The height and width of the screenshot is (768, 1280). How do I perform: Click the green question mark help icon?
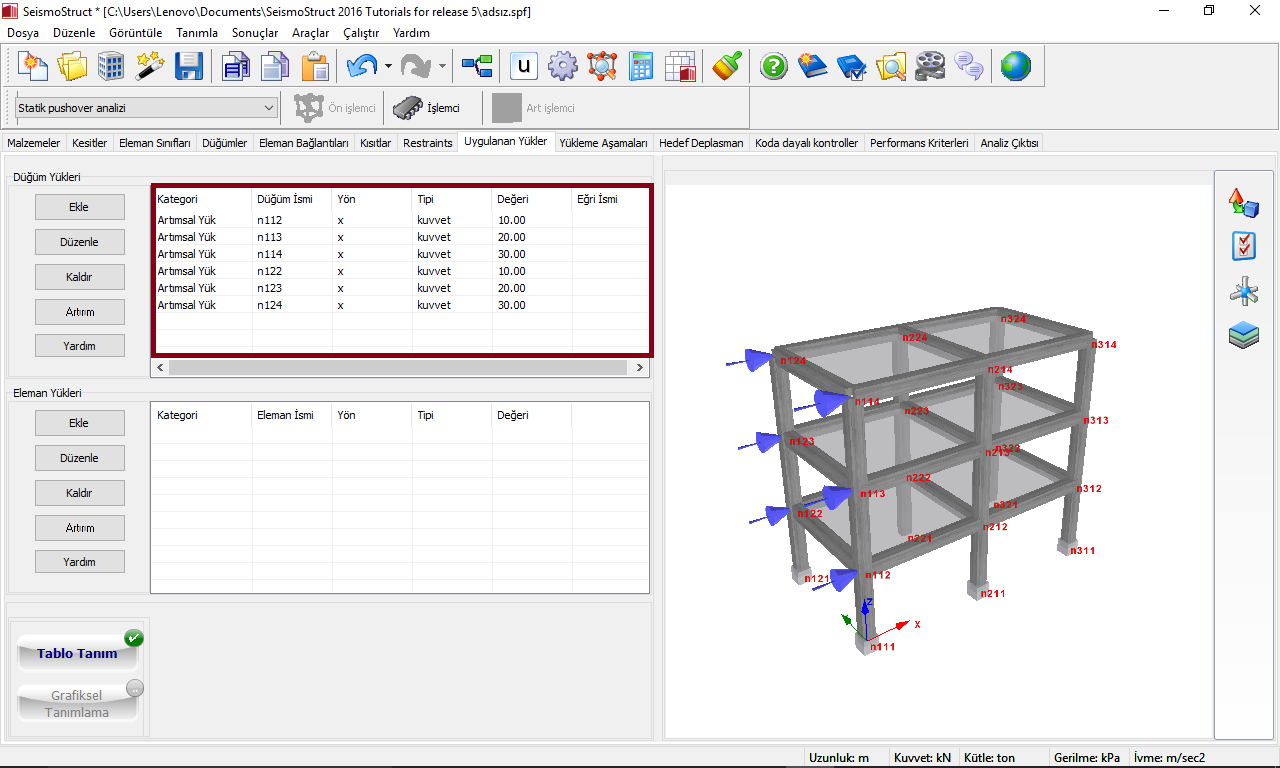tap(774, 67)
